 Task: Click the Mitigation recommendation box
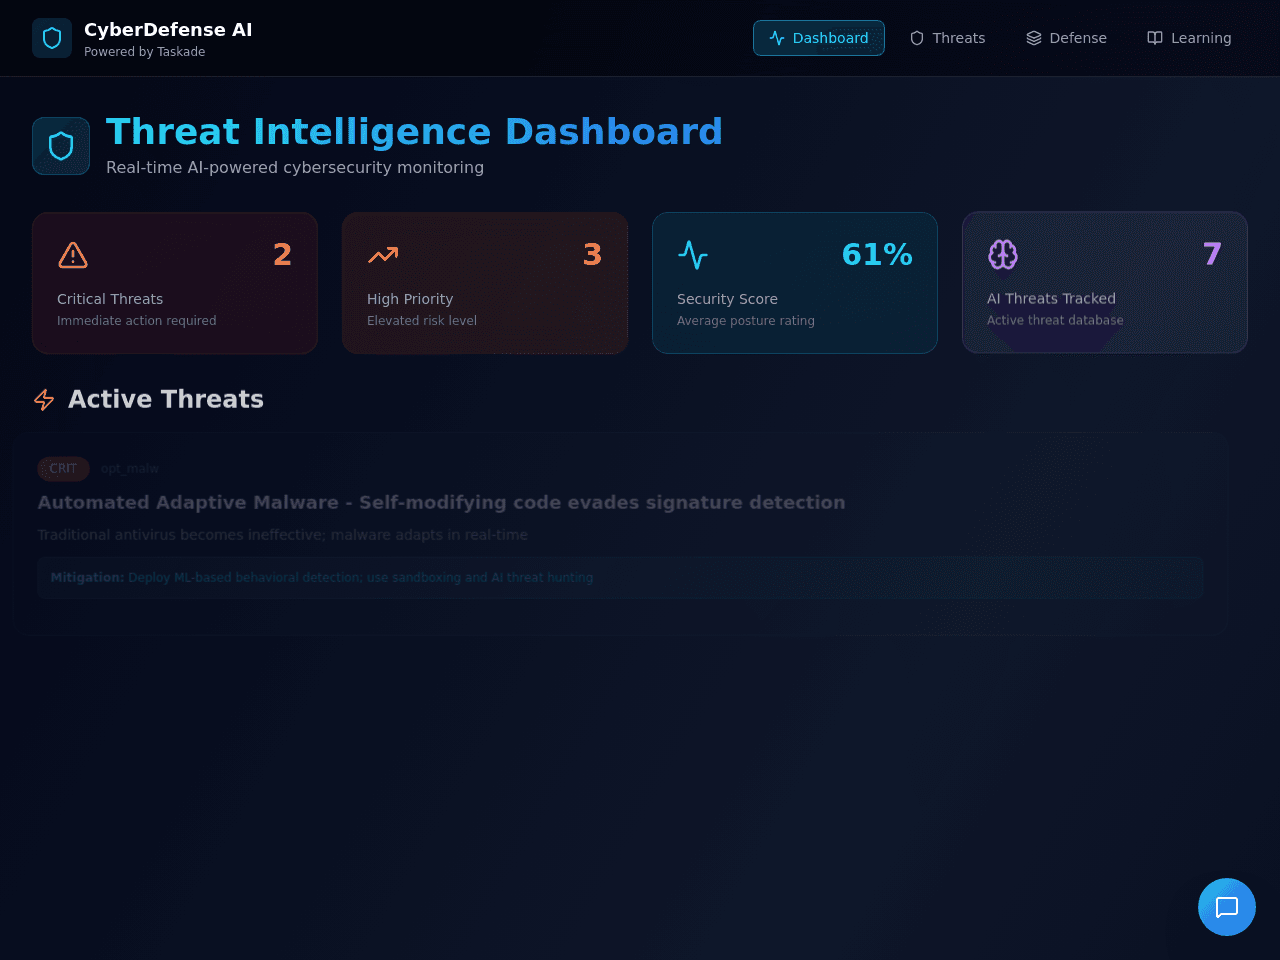621,578
